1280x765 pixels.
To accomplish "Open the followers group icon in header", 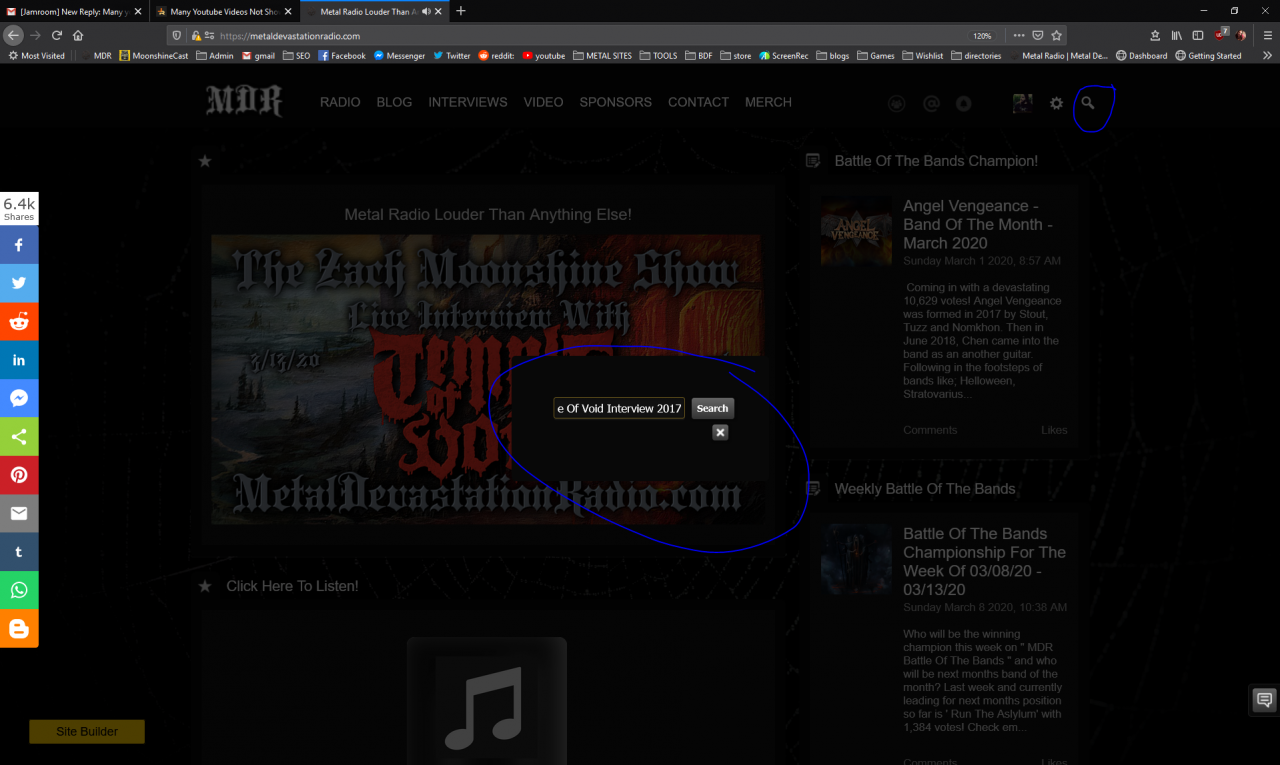I will [897, 103].
